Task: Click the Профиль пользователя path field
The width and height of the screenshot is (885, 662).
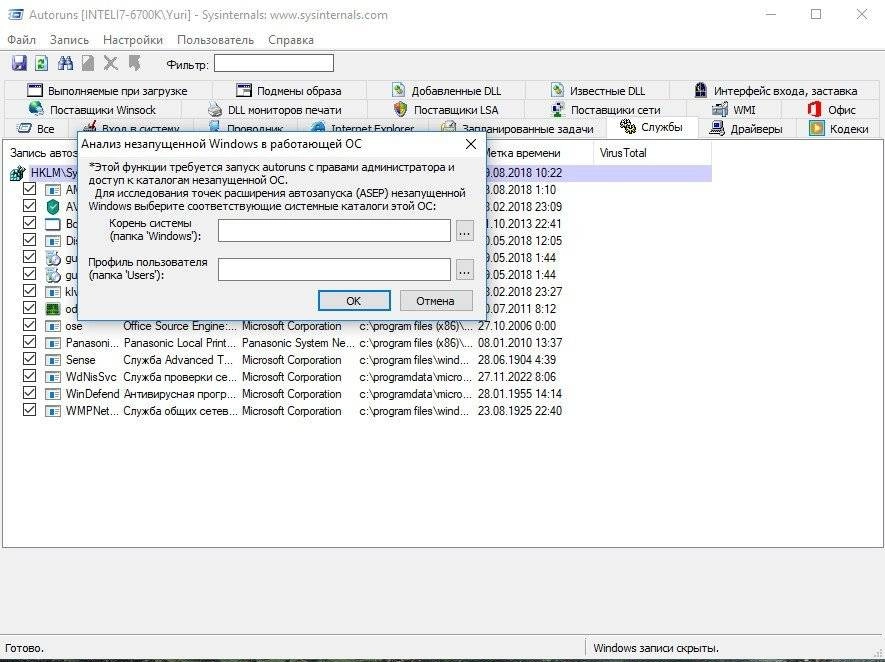Action: (334, 269)
